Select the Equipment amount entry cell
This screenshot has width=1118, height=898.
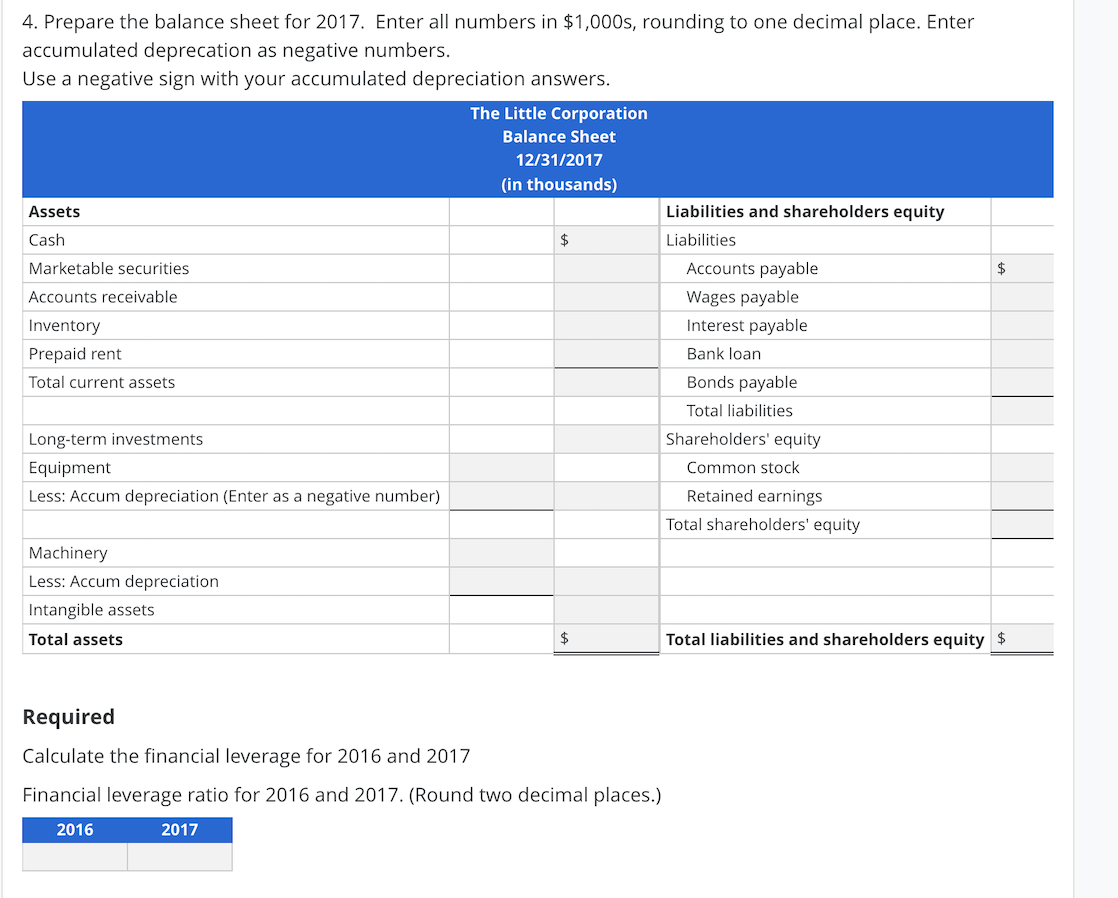[501, 467]
